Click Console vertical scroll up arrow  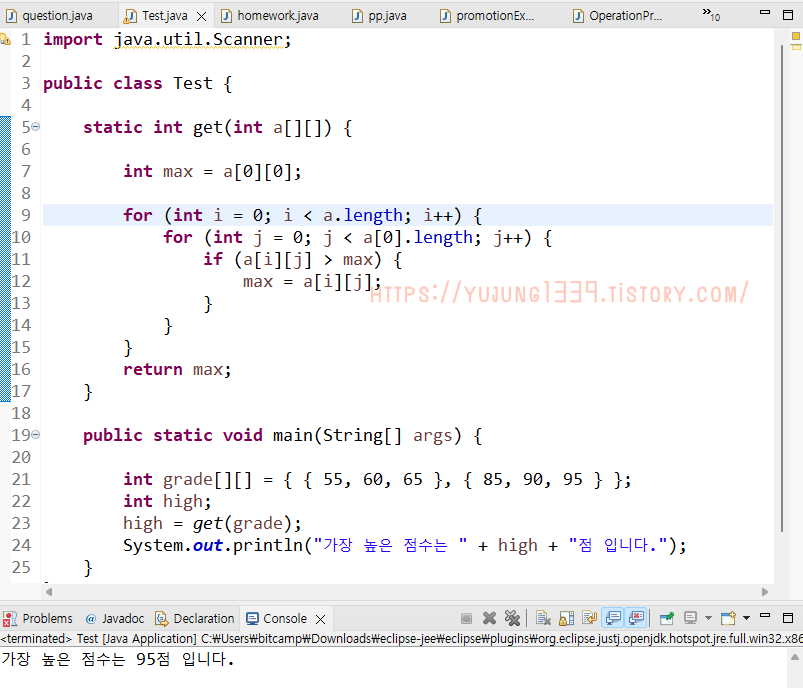pyautogui.click(x=795, y=657)
